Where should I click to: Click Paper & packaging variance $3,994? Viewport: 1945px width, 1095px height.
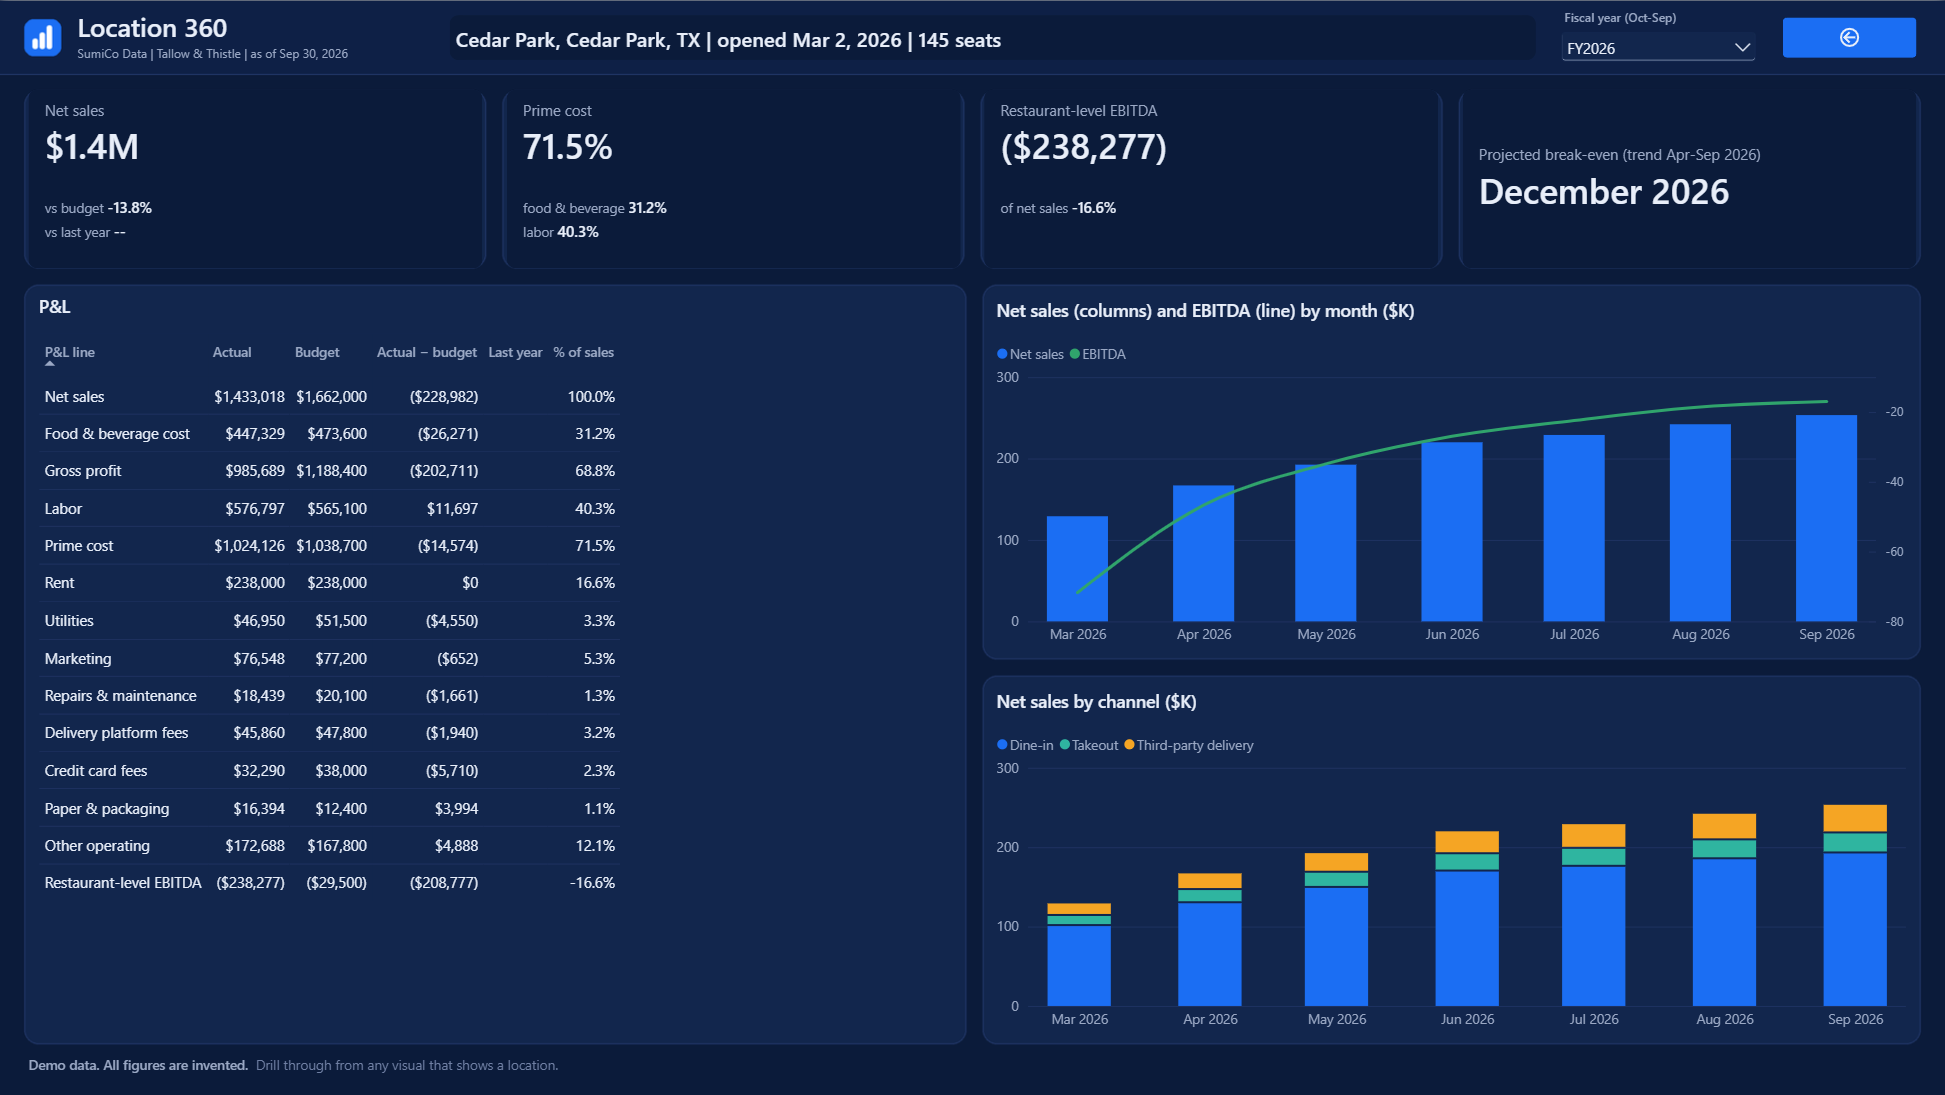point(457,809)
